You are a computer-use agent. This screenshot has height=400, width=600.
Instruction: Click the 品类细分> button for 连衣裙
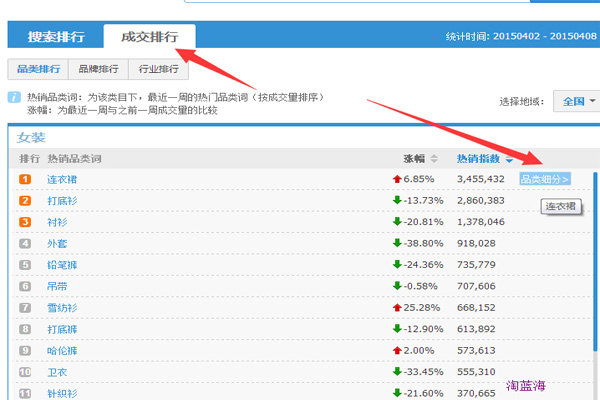click(x=545, y=179)
